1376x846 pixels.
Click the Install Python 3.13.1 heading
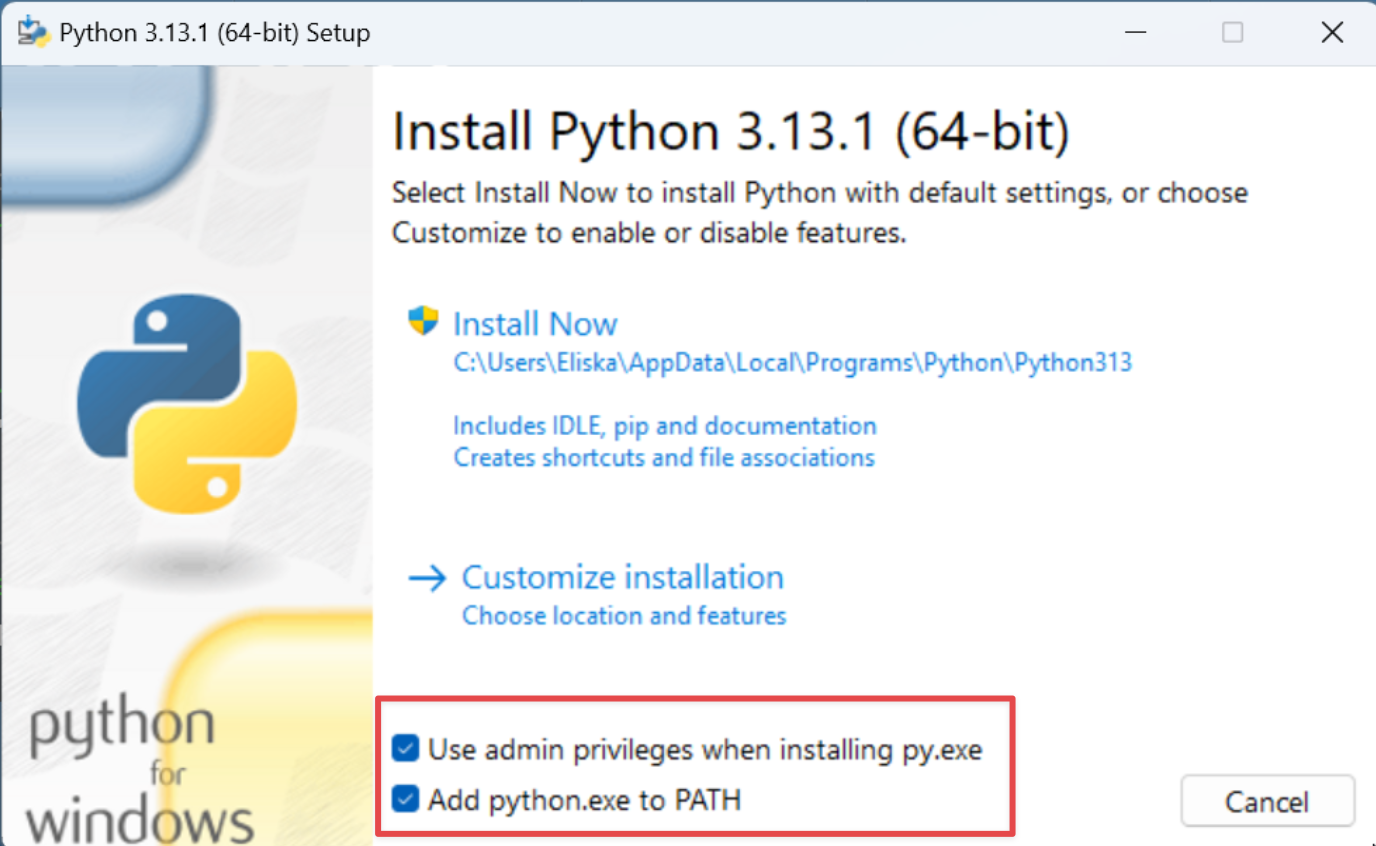[729, 130]
